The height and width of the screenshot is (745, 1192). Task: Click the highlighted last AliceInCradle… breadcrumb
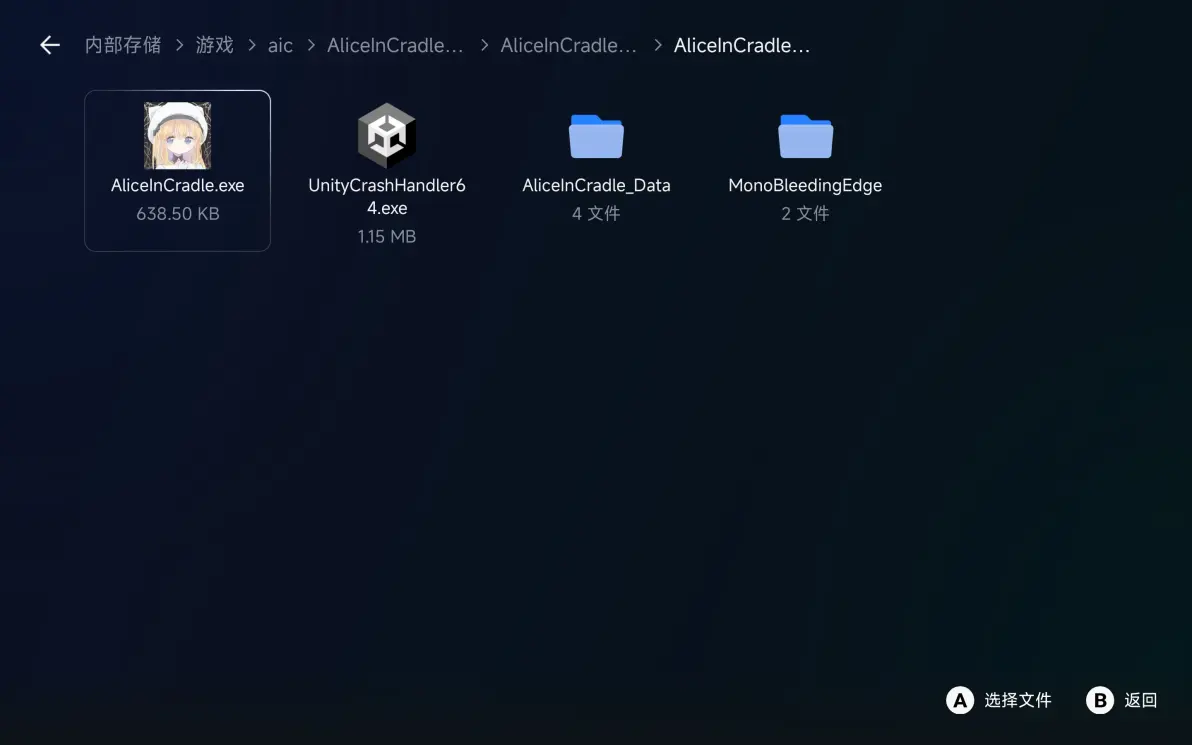(x=741, y=45)
